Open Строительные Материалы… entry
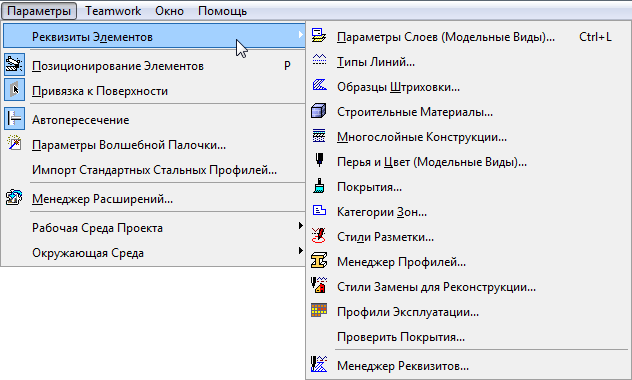The height and width of the screenshot is (380, 632). [x=415, y=112]
